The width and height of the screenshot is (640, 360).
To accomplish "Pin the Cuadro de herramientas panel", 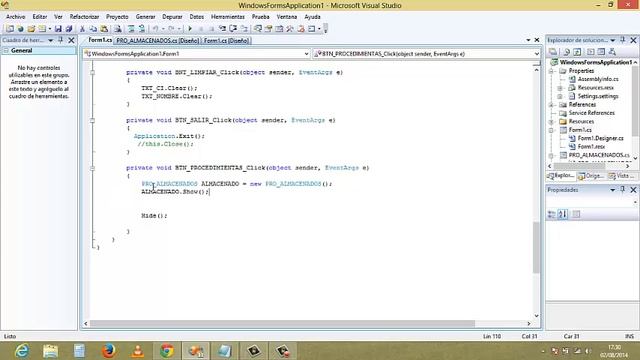I will click(61, 40).
